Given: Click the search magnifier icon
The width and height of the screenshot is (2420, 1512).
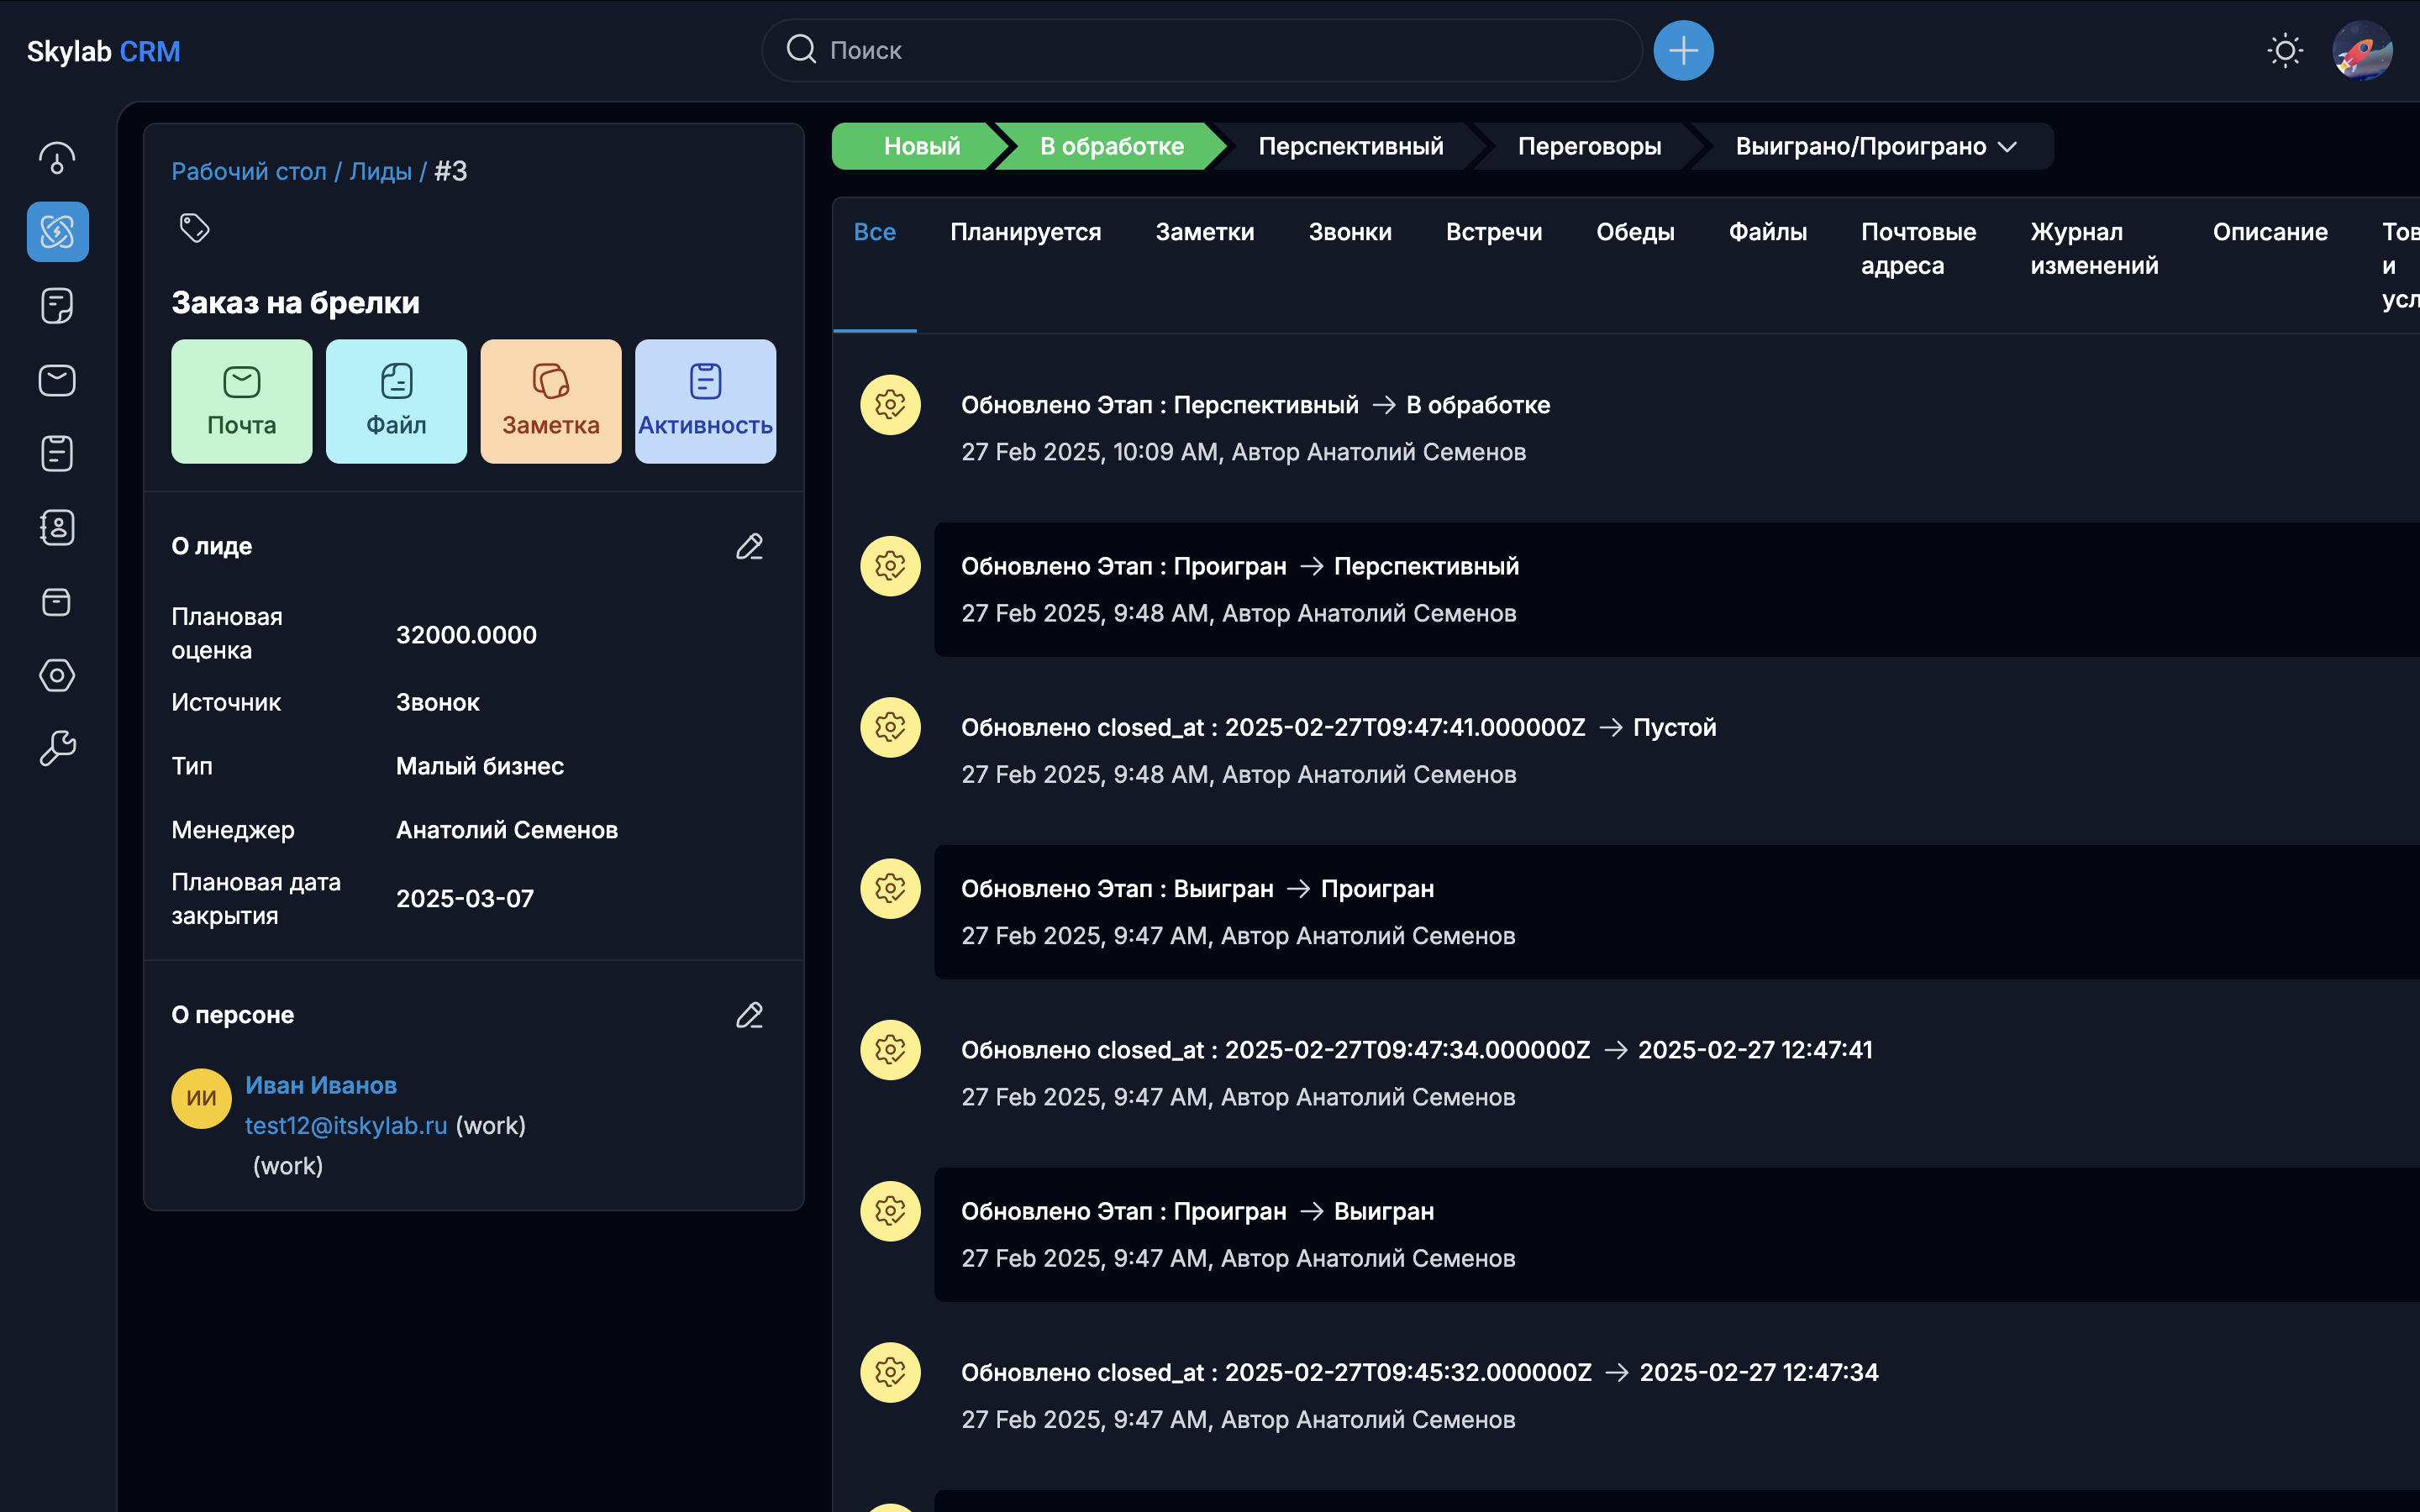Looking at the screenshot, I should pos(801,49).
